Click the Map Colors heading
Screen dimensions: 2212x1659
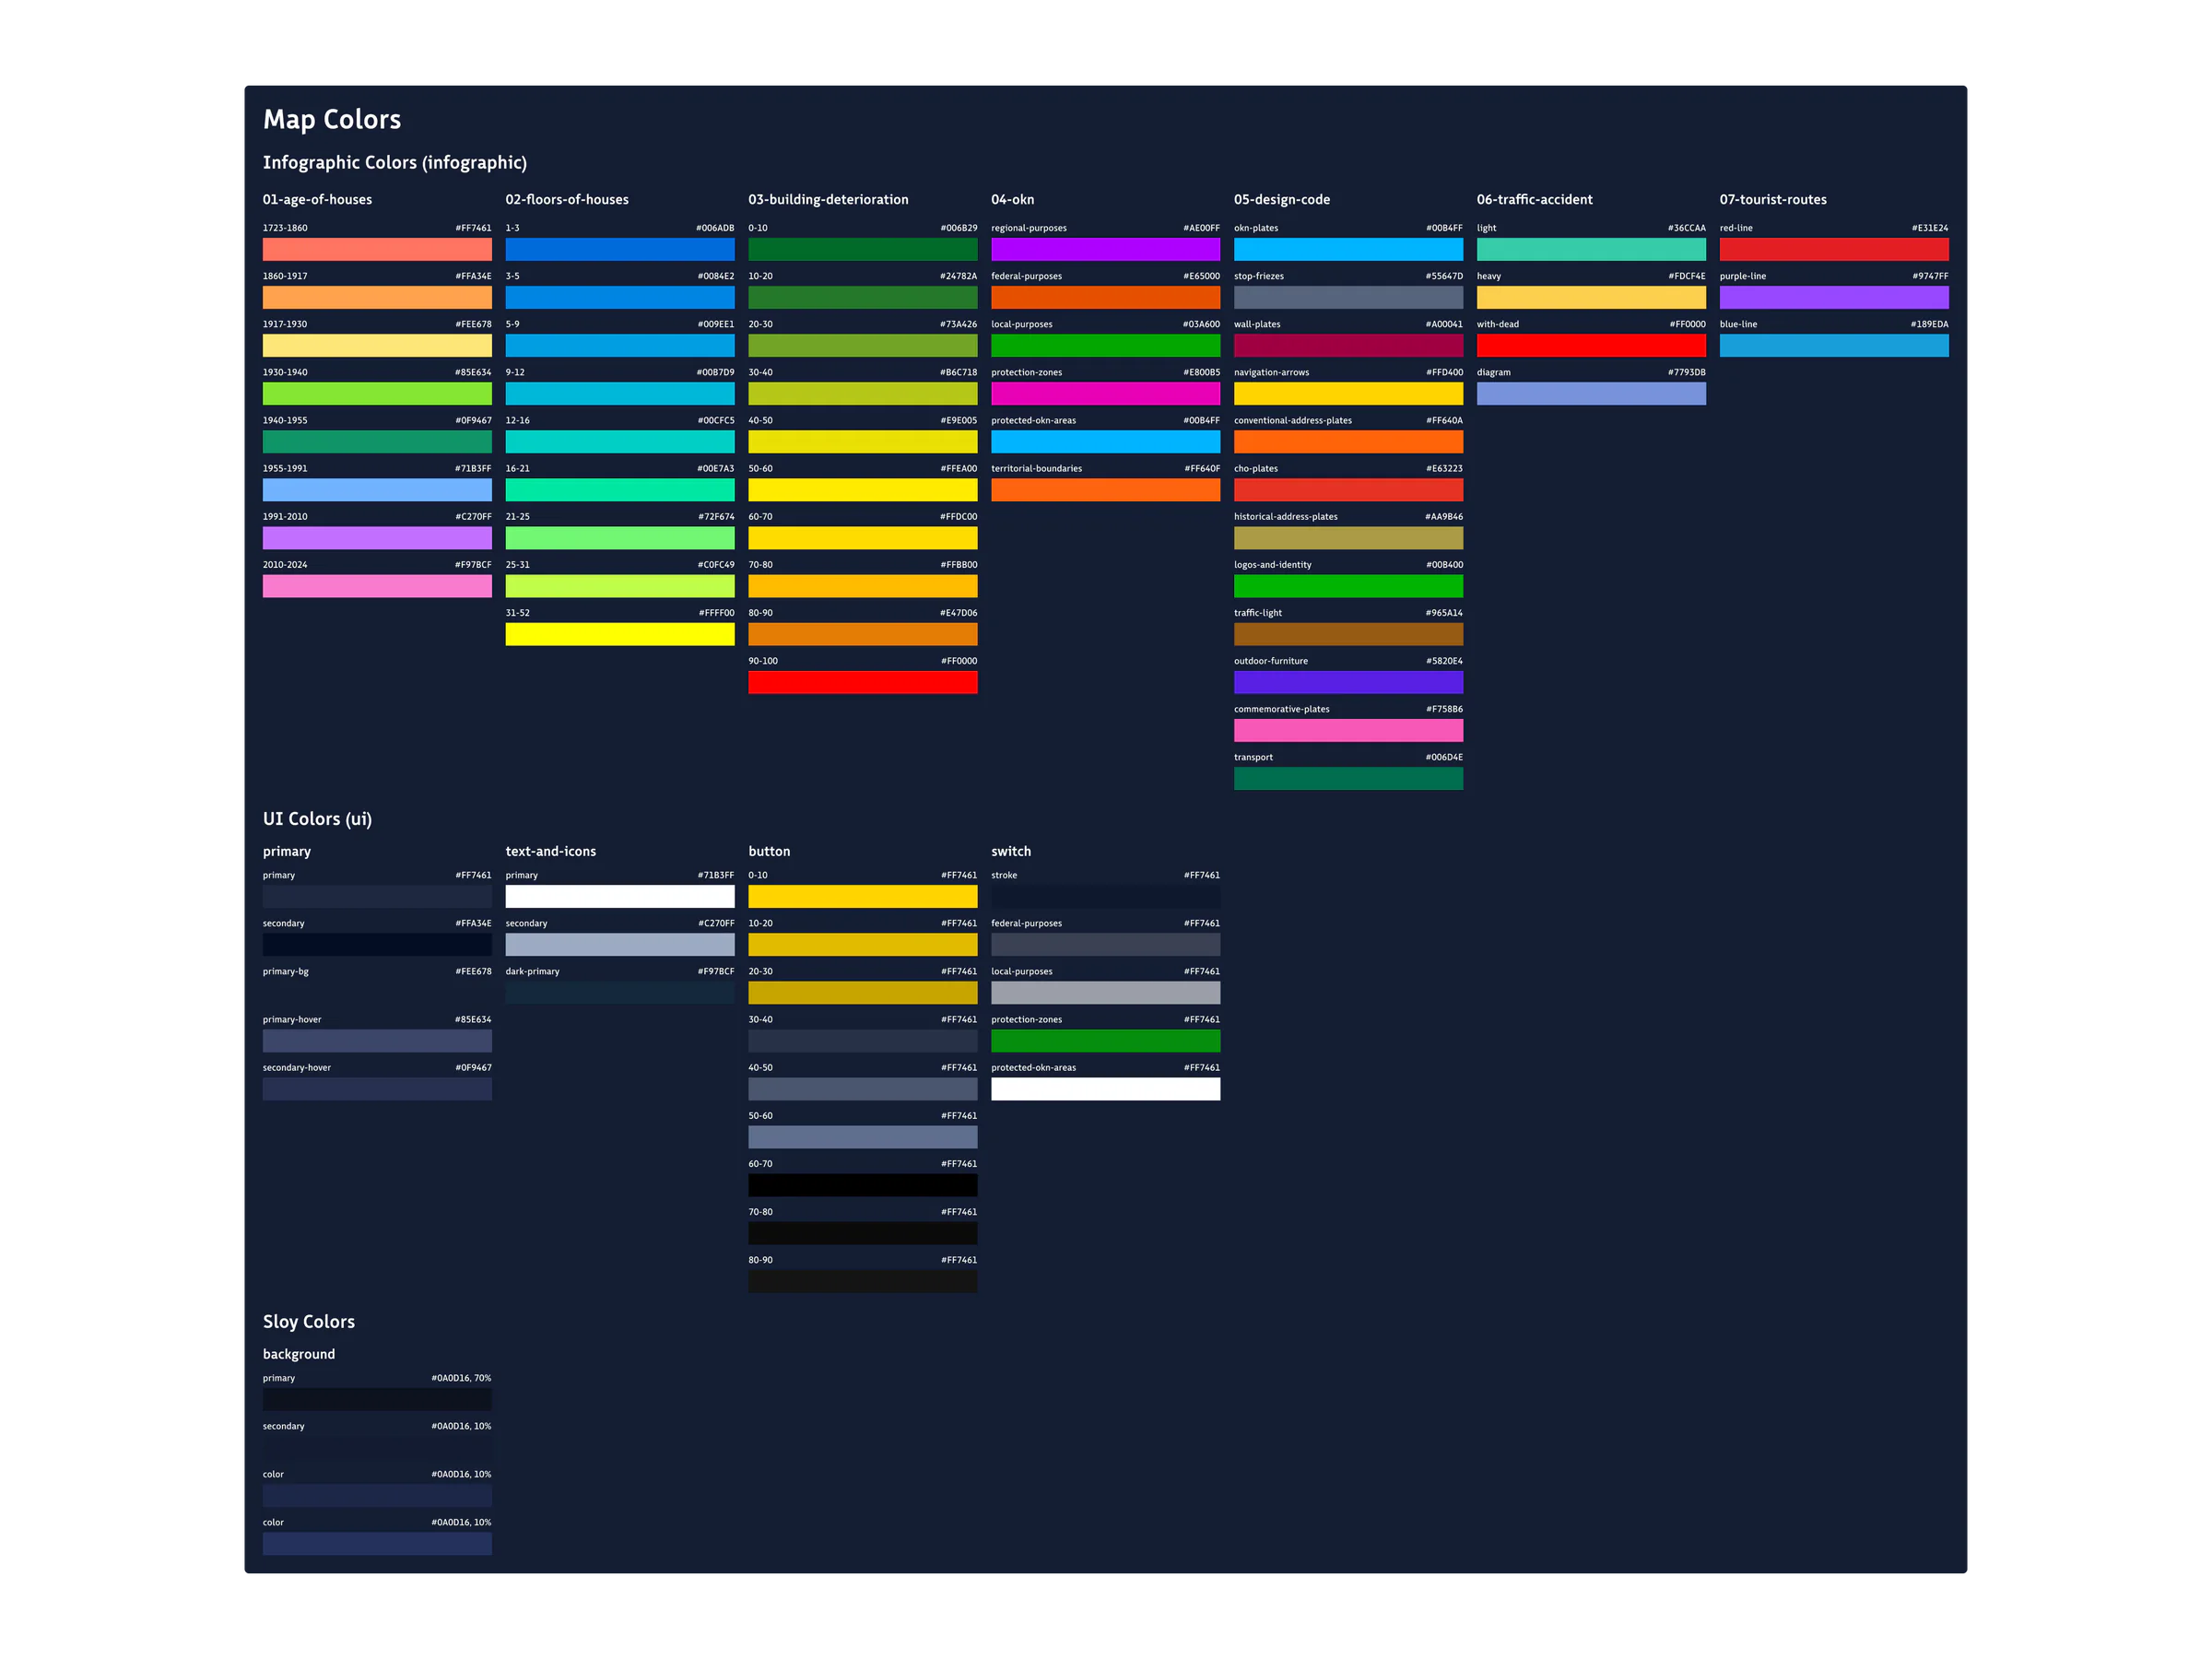tap(332, 120)
